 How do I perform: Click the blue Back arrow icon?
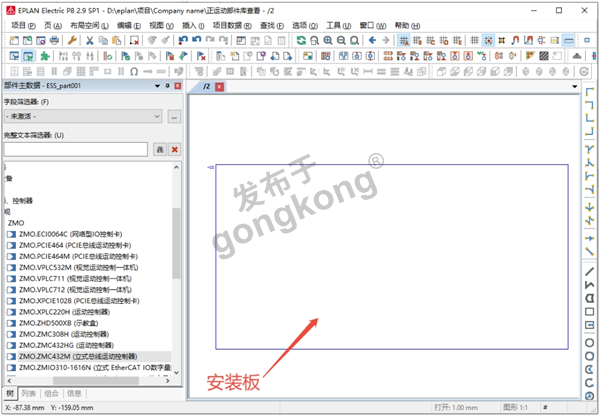372,40
